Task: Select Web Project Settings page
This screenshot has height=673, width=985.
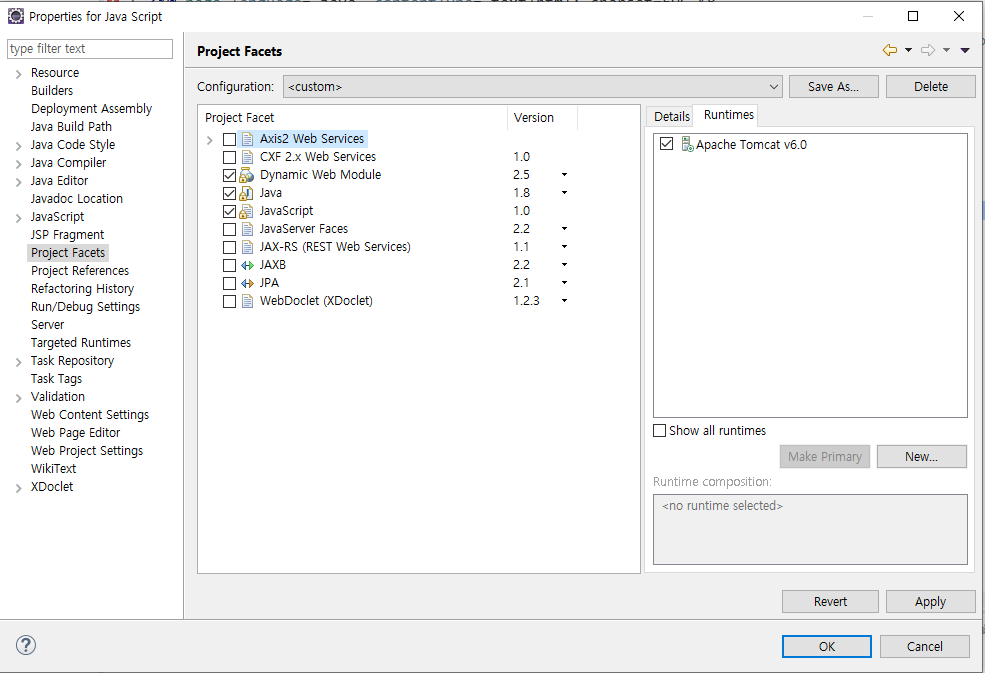Action: [87, 451]
